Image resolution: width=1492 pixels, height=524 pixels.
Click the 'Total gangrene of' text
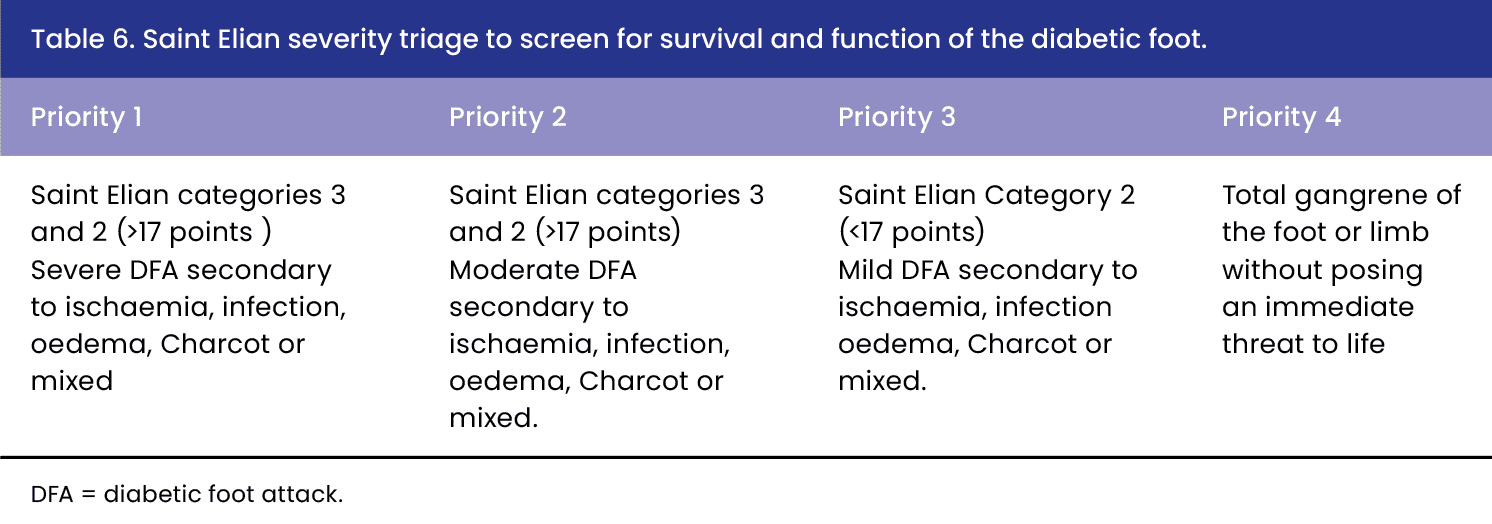[x=1342, y=195]
